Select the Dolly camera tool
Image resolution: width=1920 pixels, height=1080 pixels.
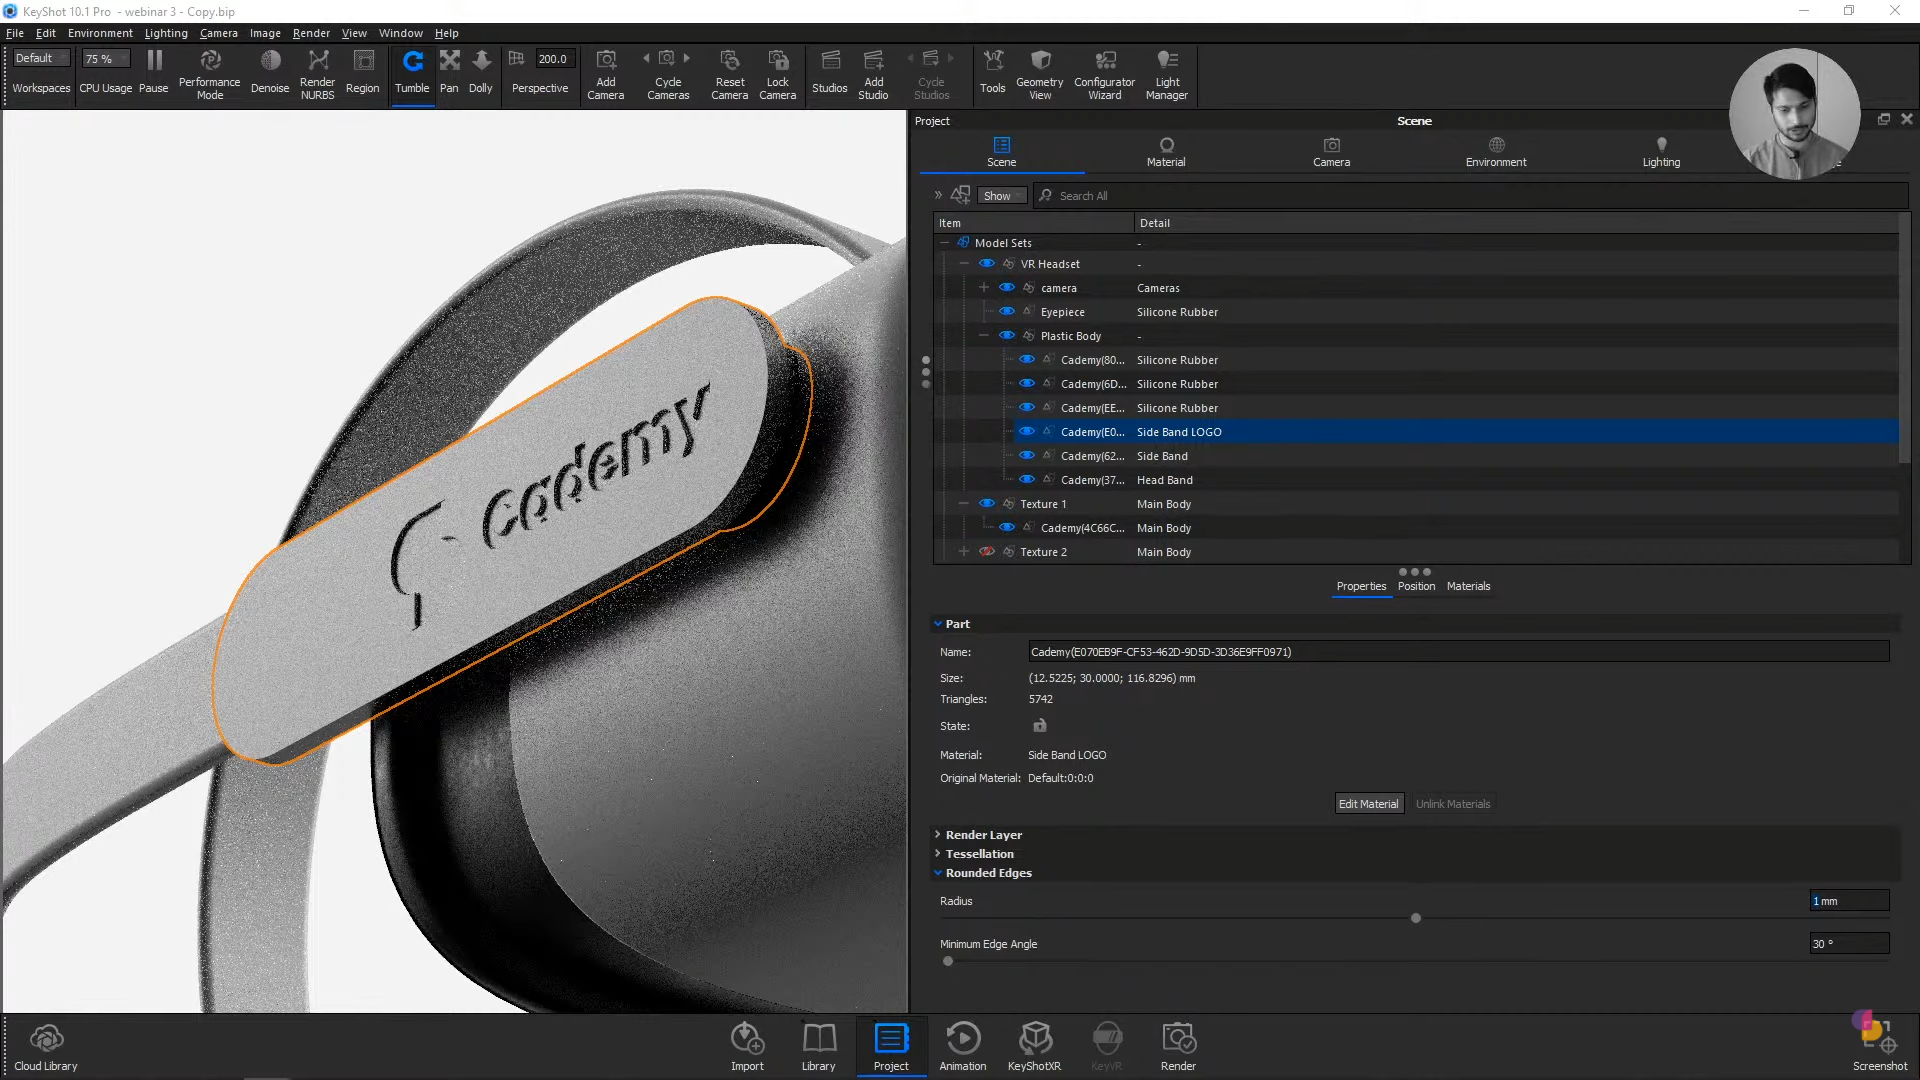[x=481, y=72]
